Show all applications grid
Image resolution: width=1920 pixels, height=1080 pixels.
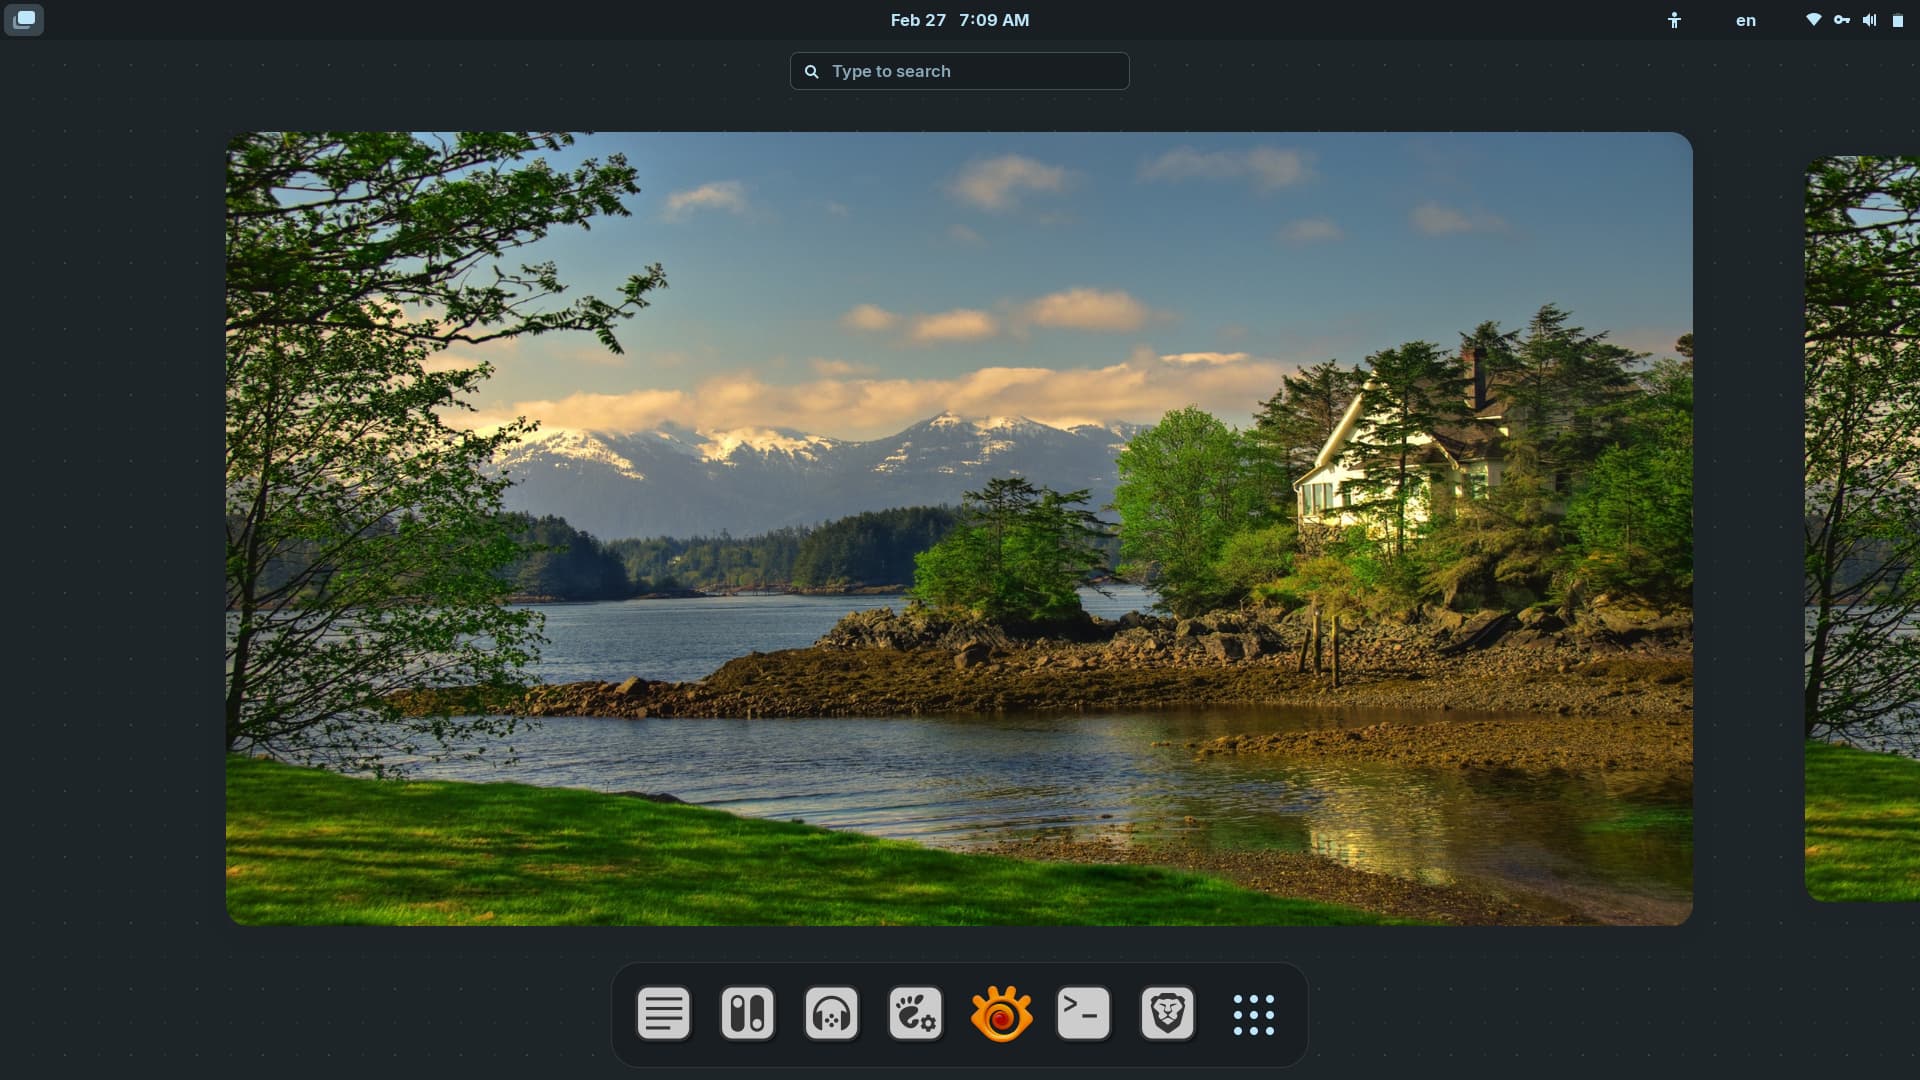tap(1253, 1014)
